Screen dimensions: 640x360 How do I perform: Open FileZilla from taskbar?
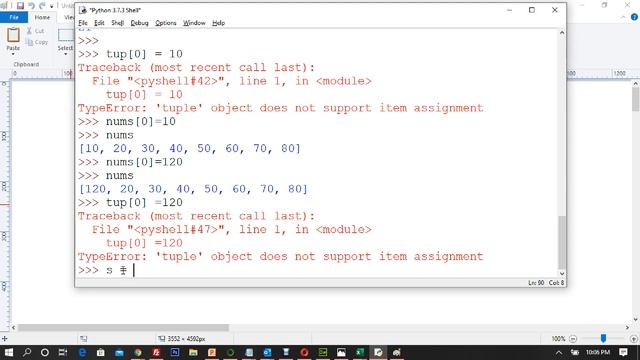(x=156, y=352)
